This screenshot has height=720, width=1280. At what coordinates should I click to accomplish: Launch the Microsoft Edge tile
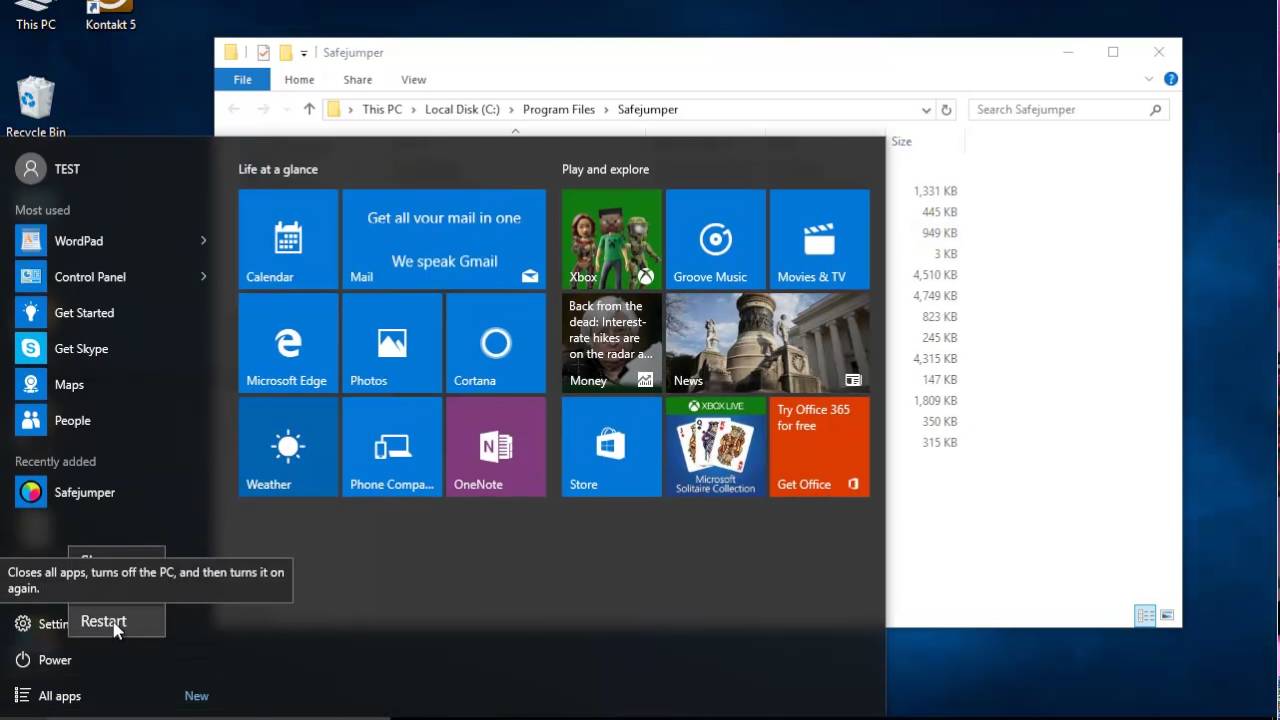(x=288, y=343)
